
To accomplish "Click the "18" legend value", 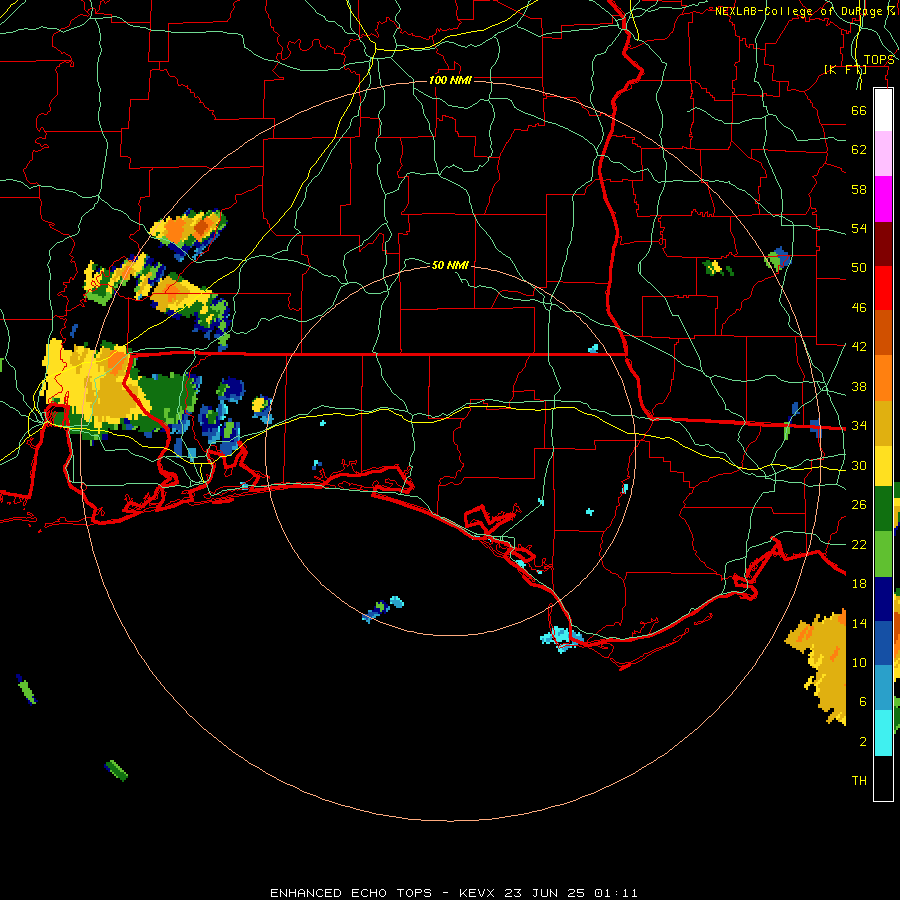I will tap(859, 584).
